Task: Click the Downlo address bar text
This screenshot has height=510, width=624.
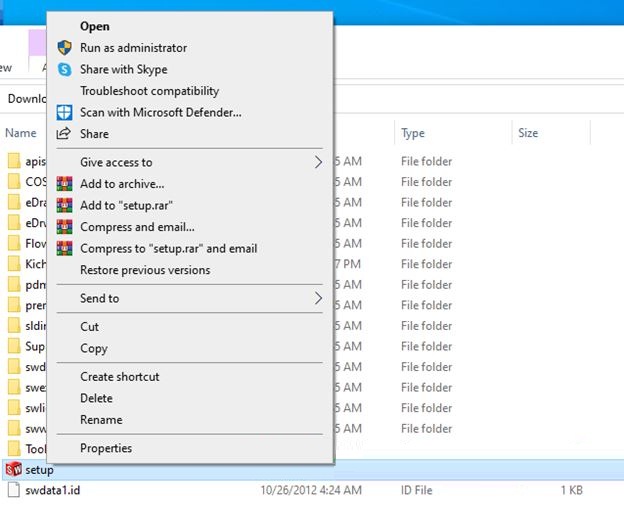Action: coord(27,99)
